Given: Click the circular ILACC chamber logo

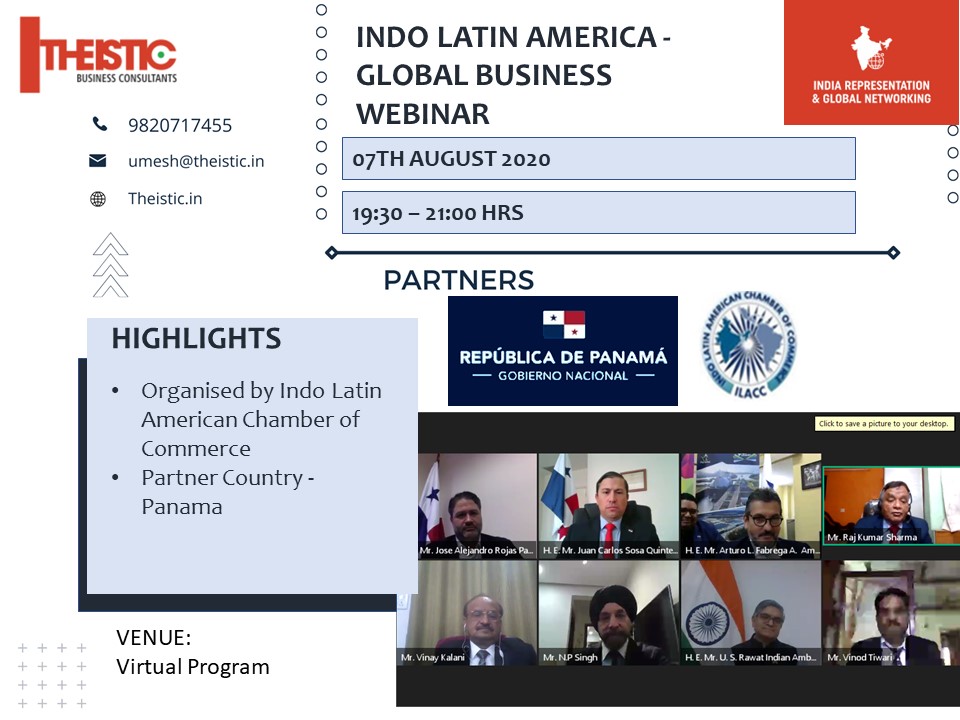Looking at the screenshot, I should click(x=749, y=344).
